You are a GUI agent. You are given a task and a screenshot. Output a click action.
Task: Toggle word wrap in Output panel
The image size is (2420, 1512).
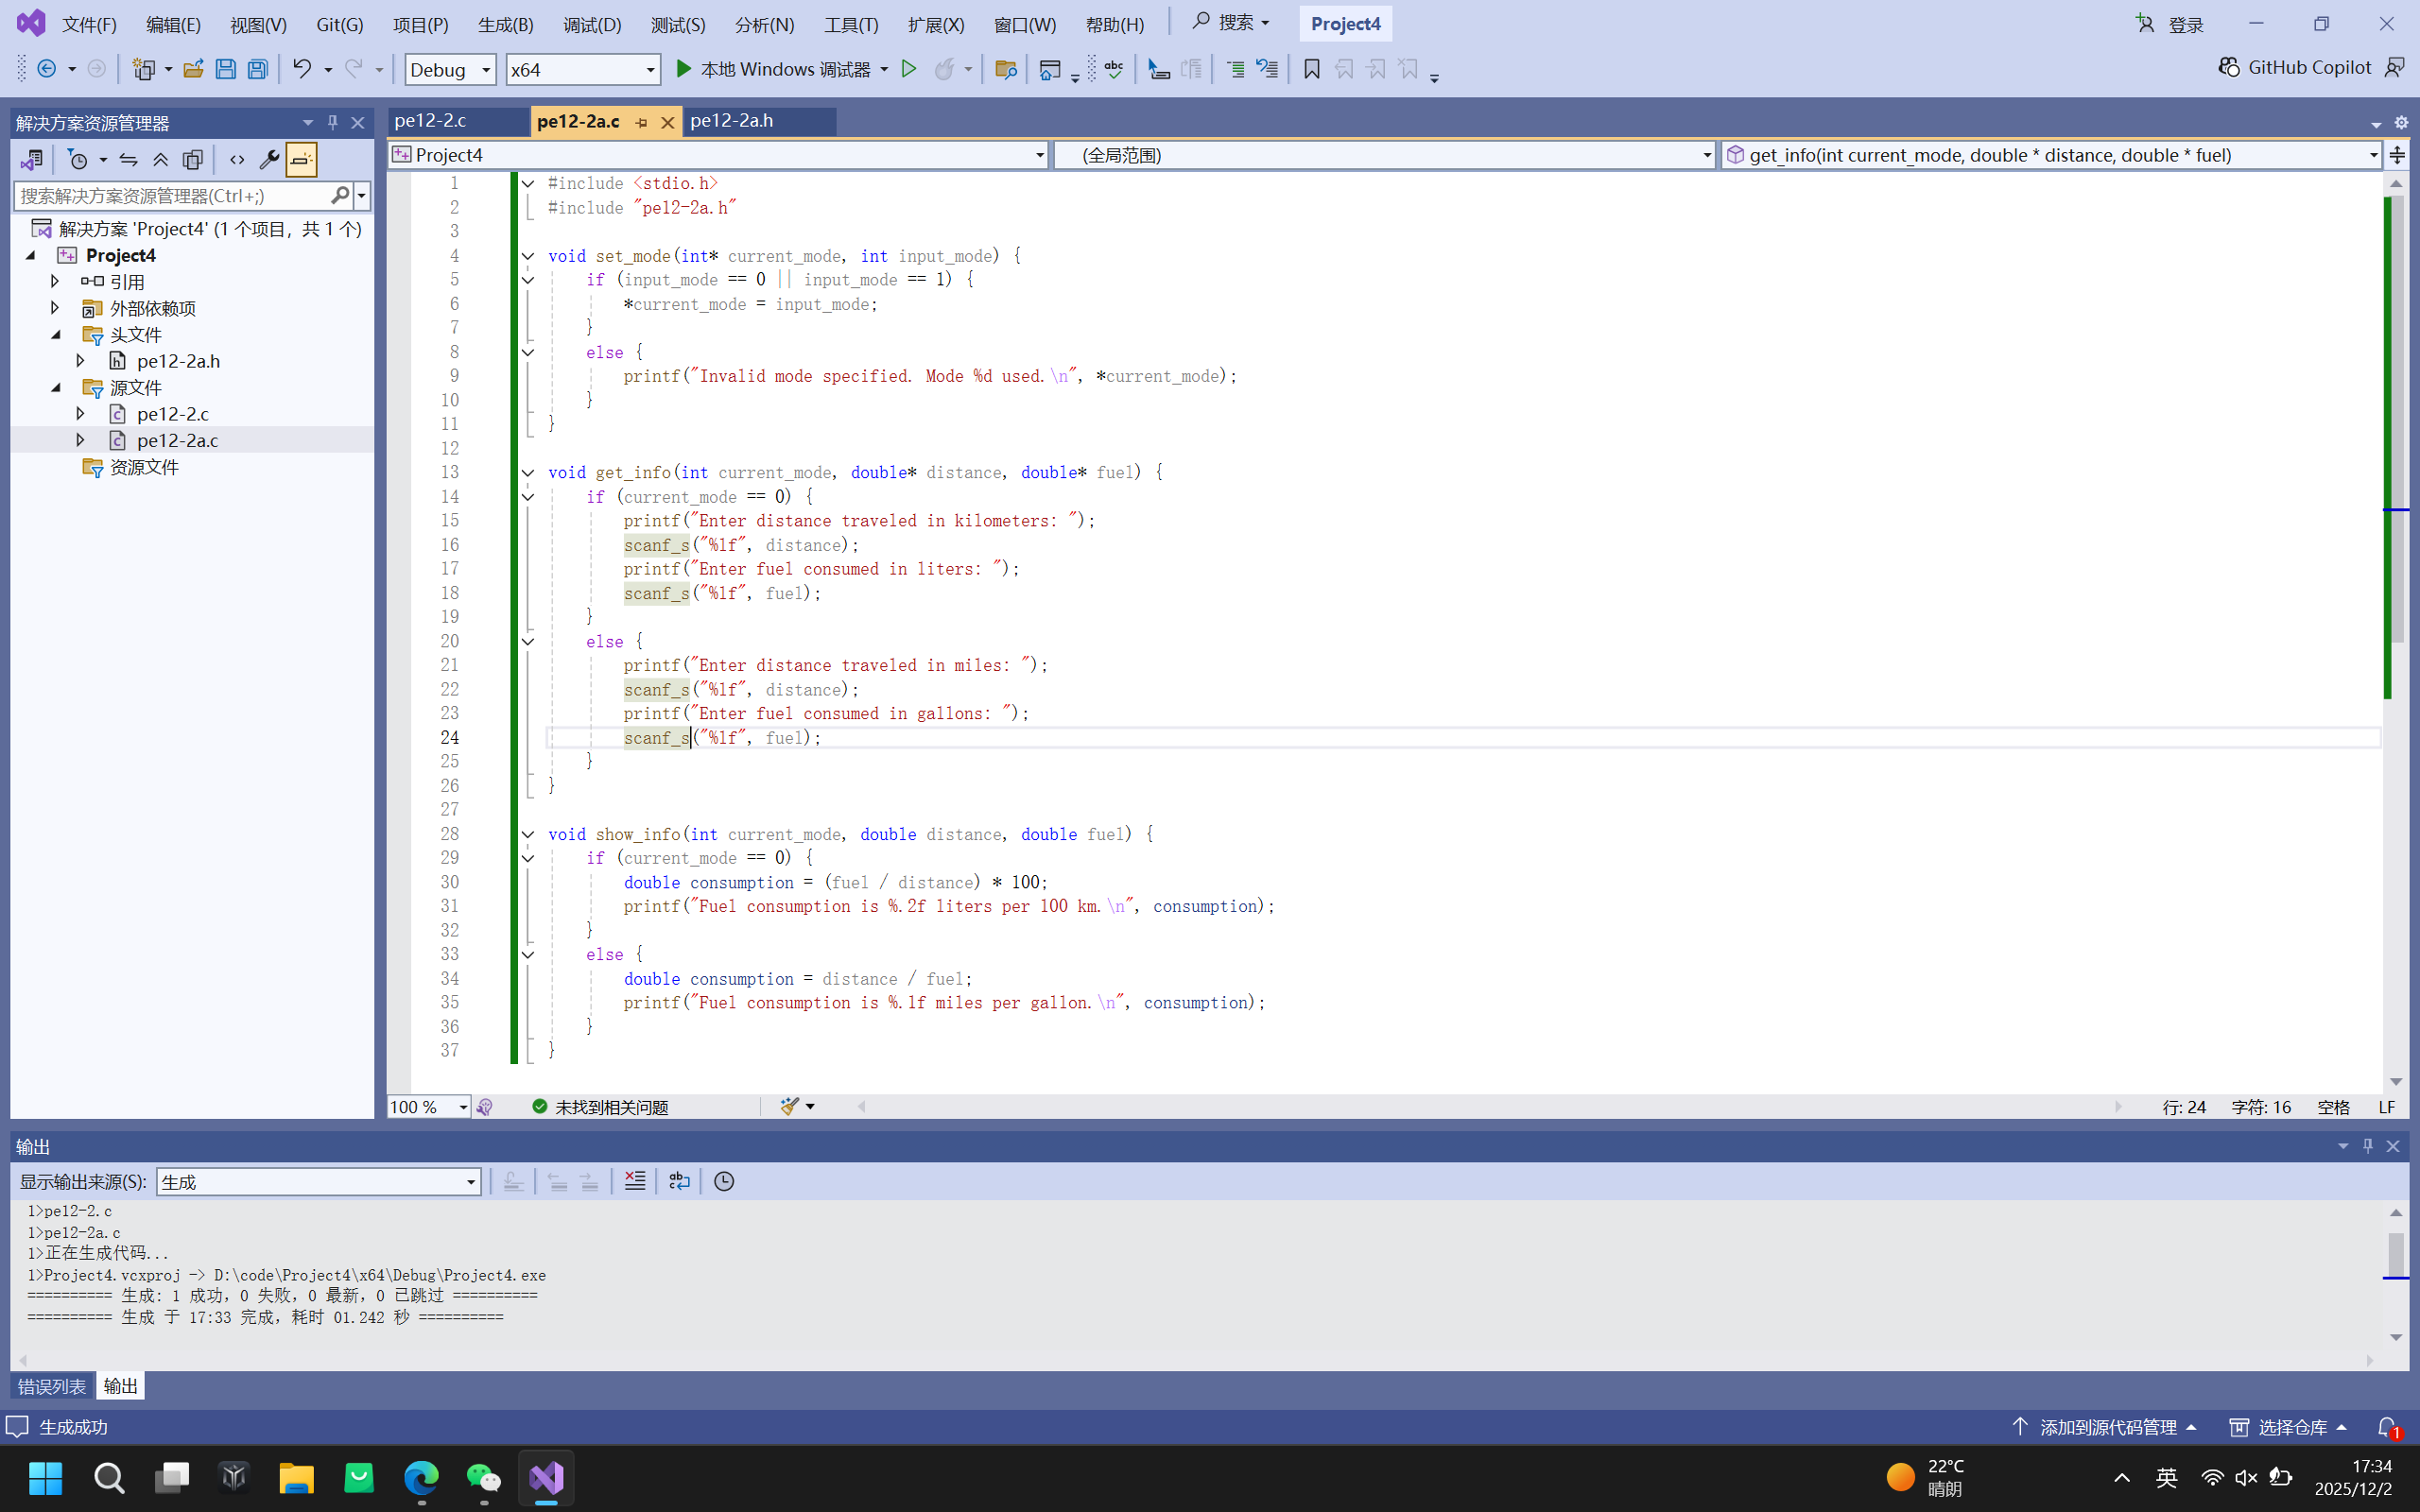[679, 1181]
